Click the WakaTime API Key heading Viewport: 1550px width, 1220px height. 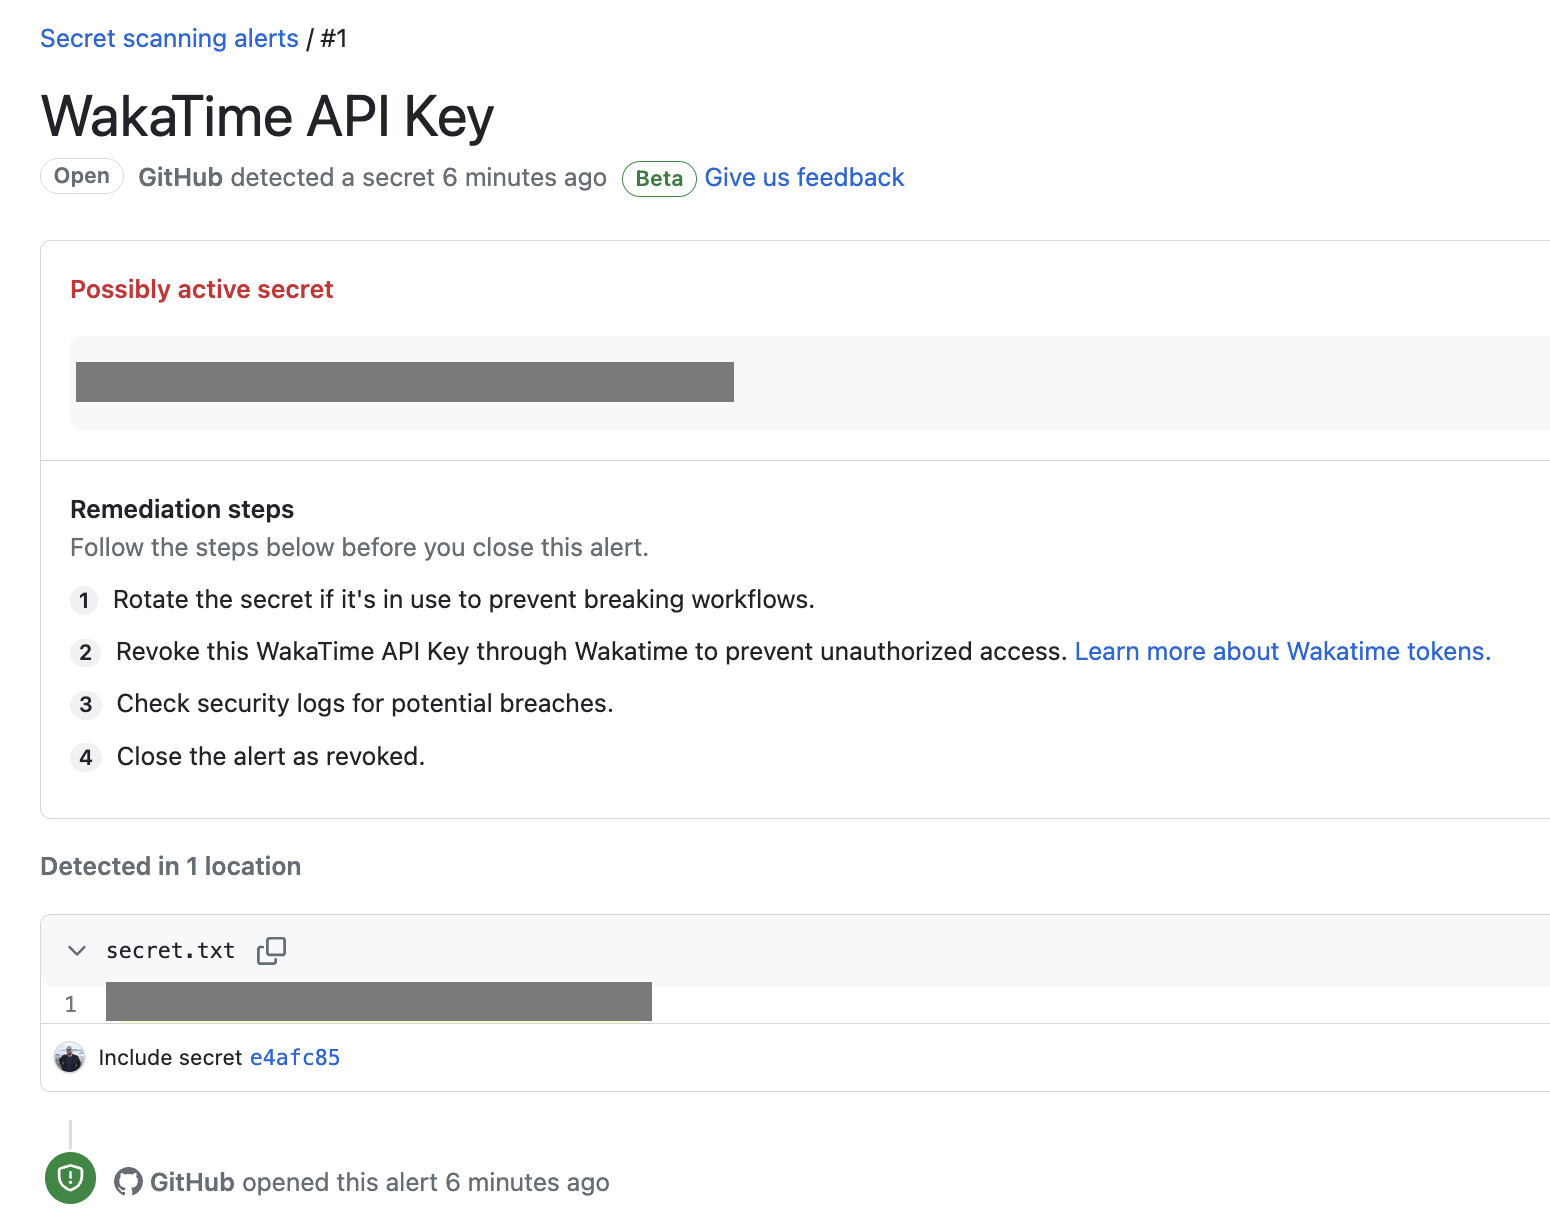[x=267, y=116]
